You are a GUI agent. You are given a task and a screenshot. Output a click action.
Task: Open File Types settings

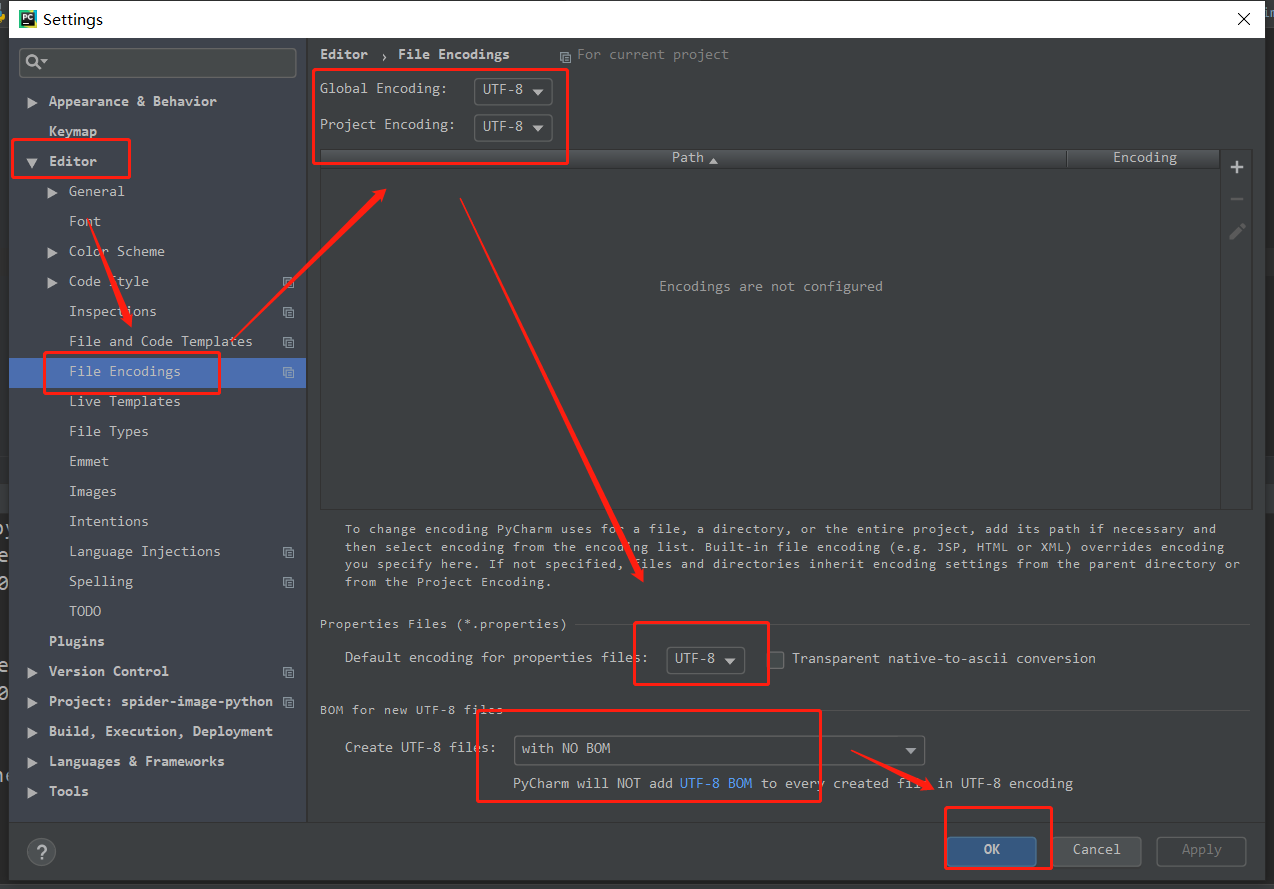109,431
